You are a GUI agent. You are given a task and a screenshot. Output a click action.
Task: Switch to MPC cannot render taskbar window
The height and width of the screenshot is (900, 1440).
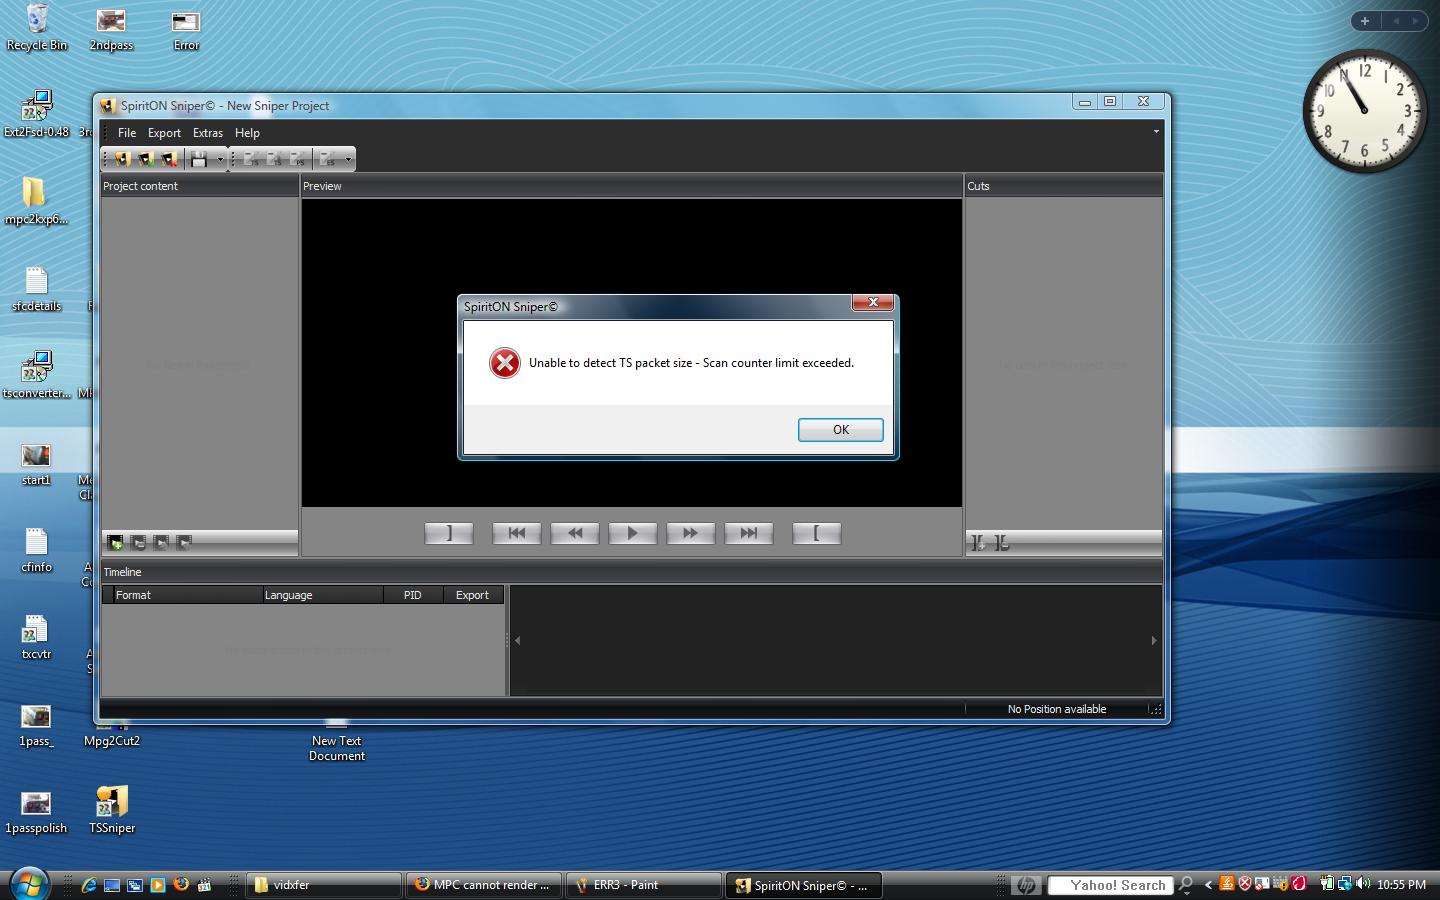pos(484,885)
